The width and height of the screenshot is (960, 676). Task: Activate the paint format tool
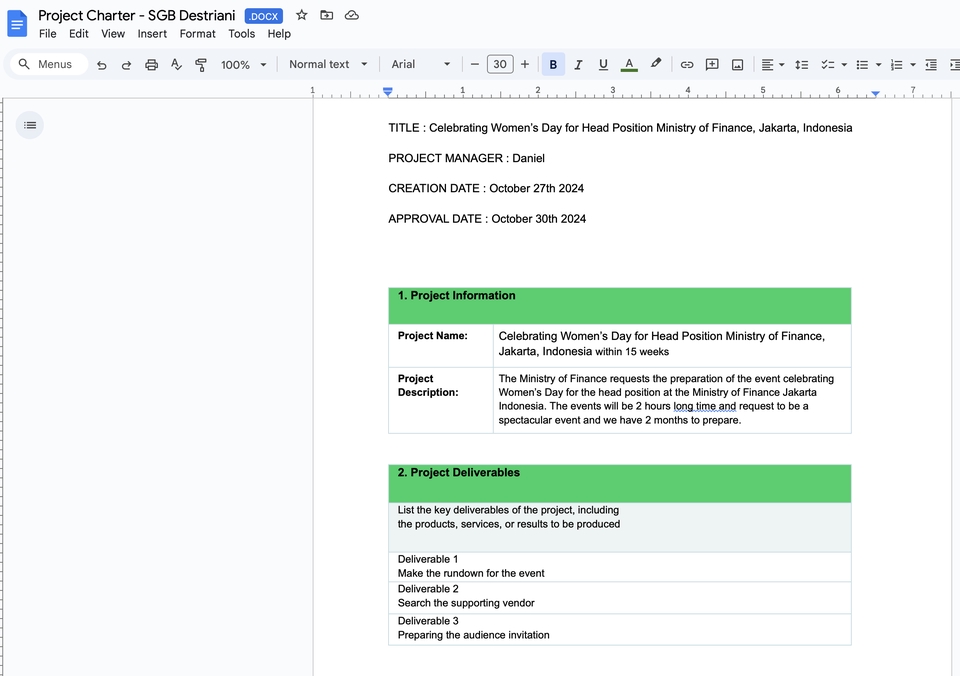(201, 65)
